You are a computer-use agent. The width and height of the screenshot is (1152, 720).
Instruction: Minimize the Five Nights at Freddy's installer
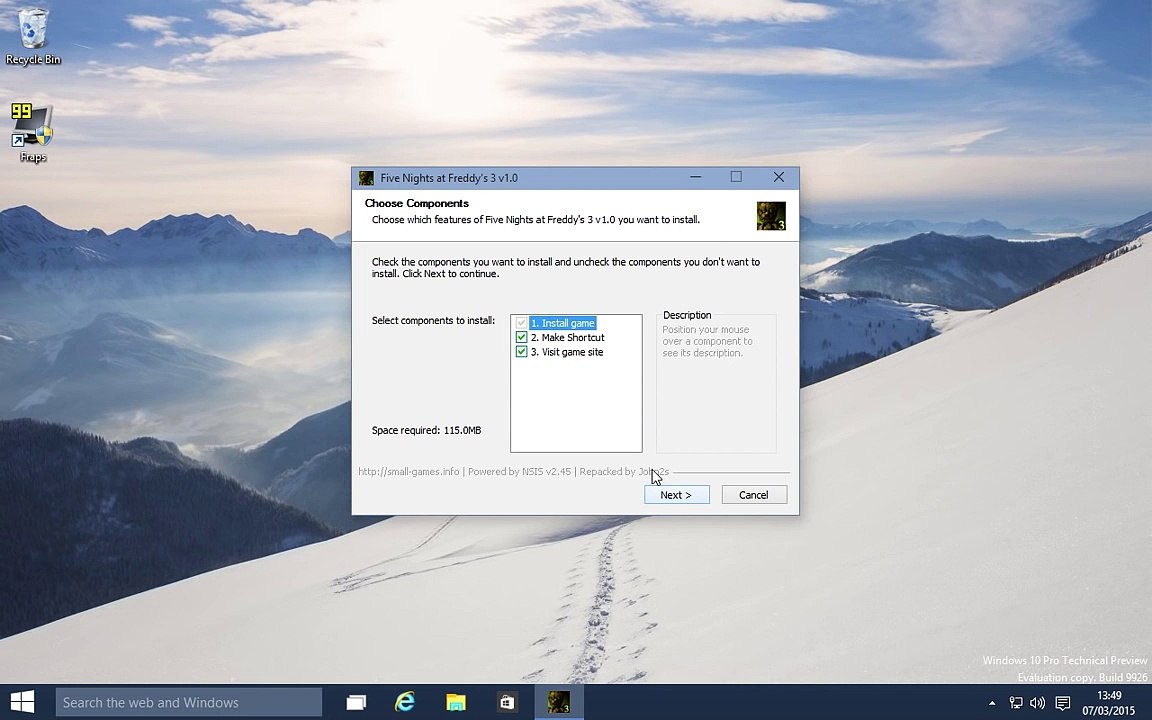point(695,177)
